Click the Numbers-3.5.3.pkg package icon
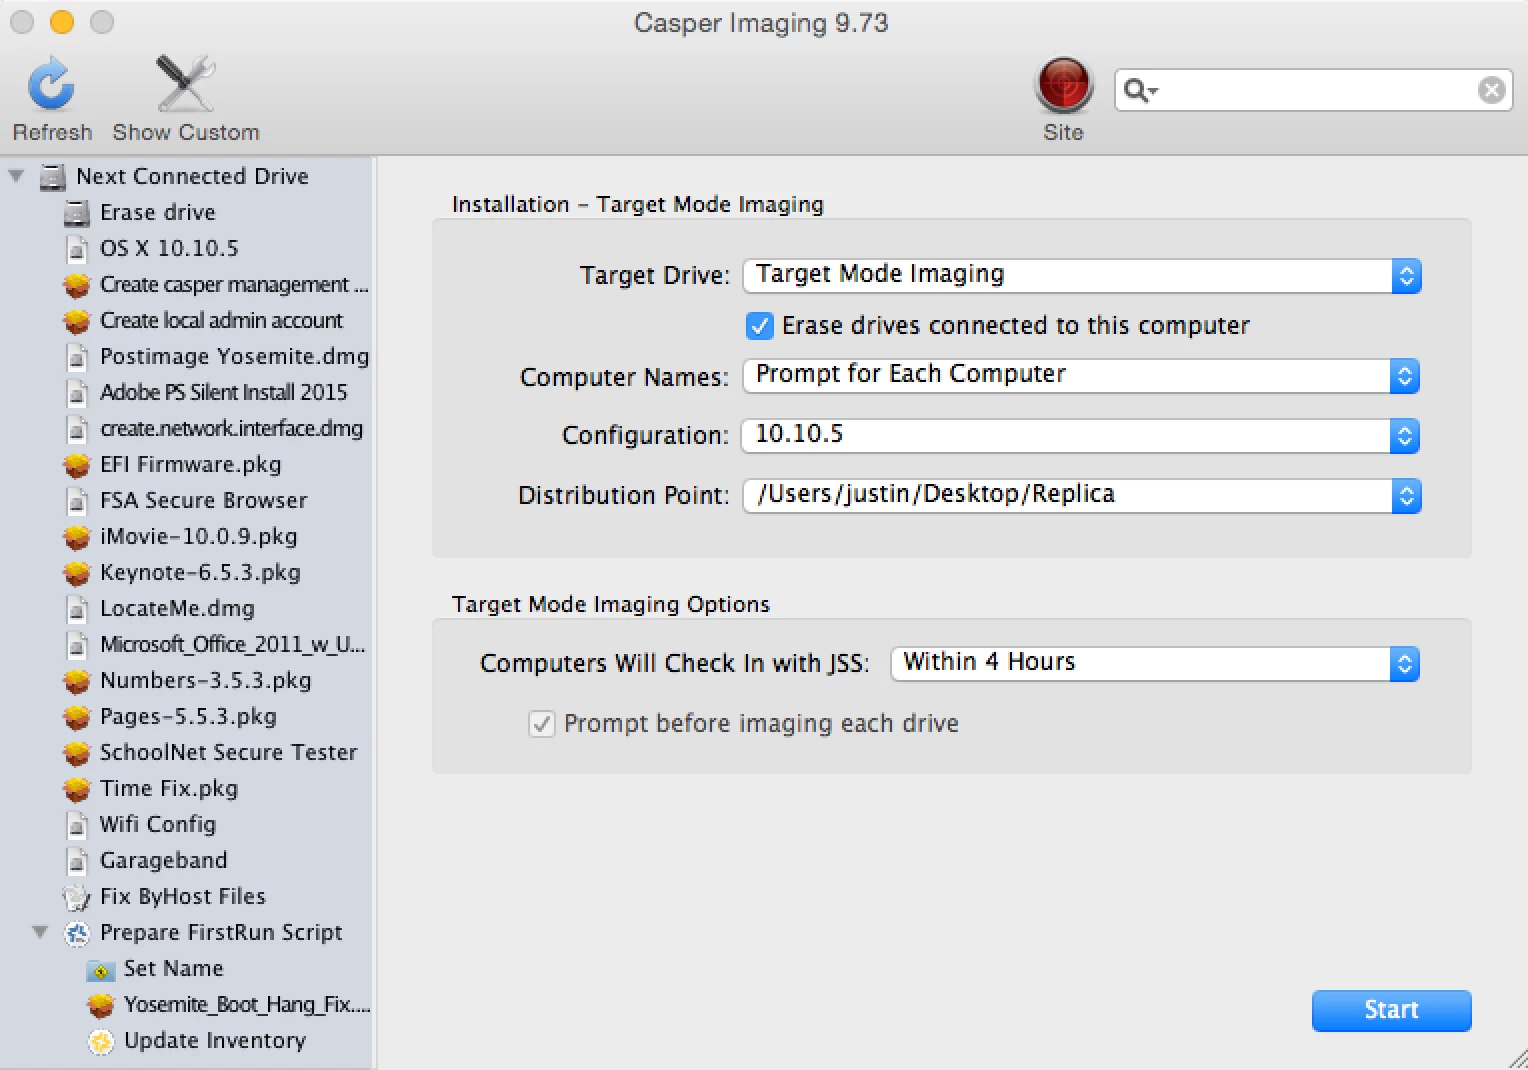The height and width of the screenshot is (1070, 1528). 77,682
